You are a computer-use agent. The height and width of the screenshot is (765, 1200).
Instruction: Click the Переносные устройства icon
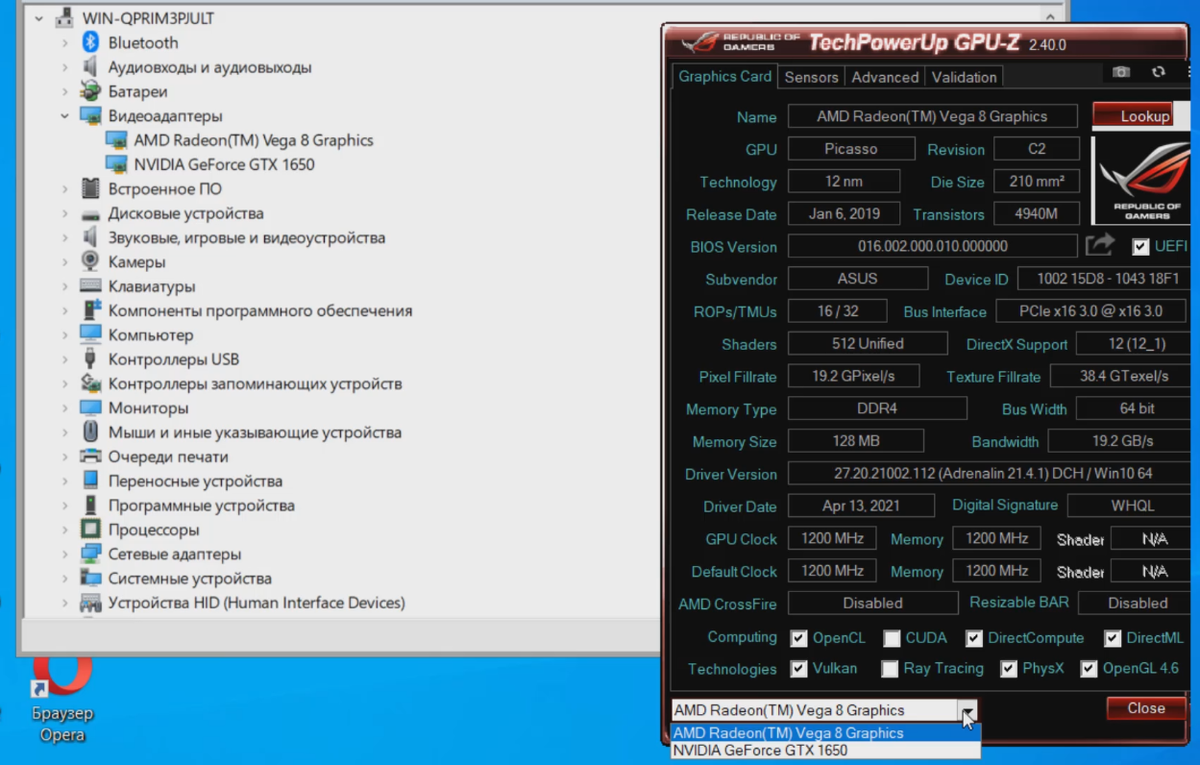point(91,481)
